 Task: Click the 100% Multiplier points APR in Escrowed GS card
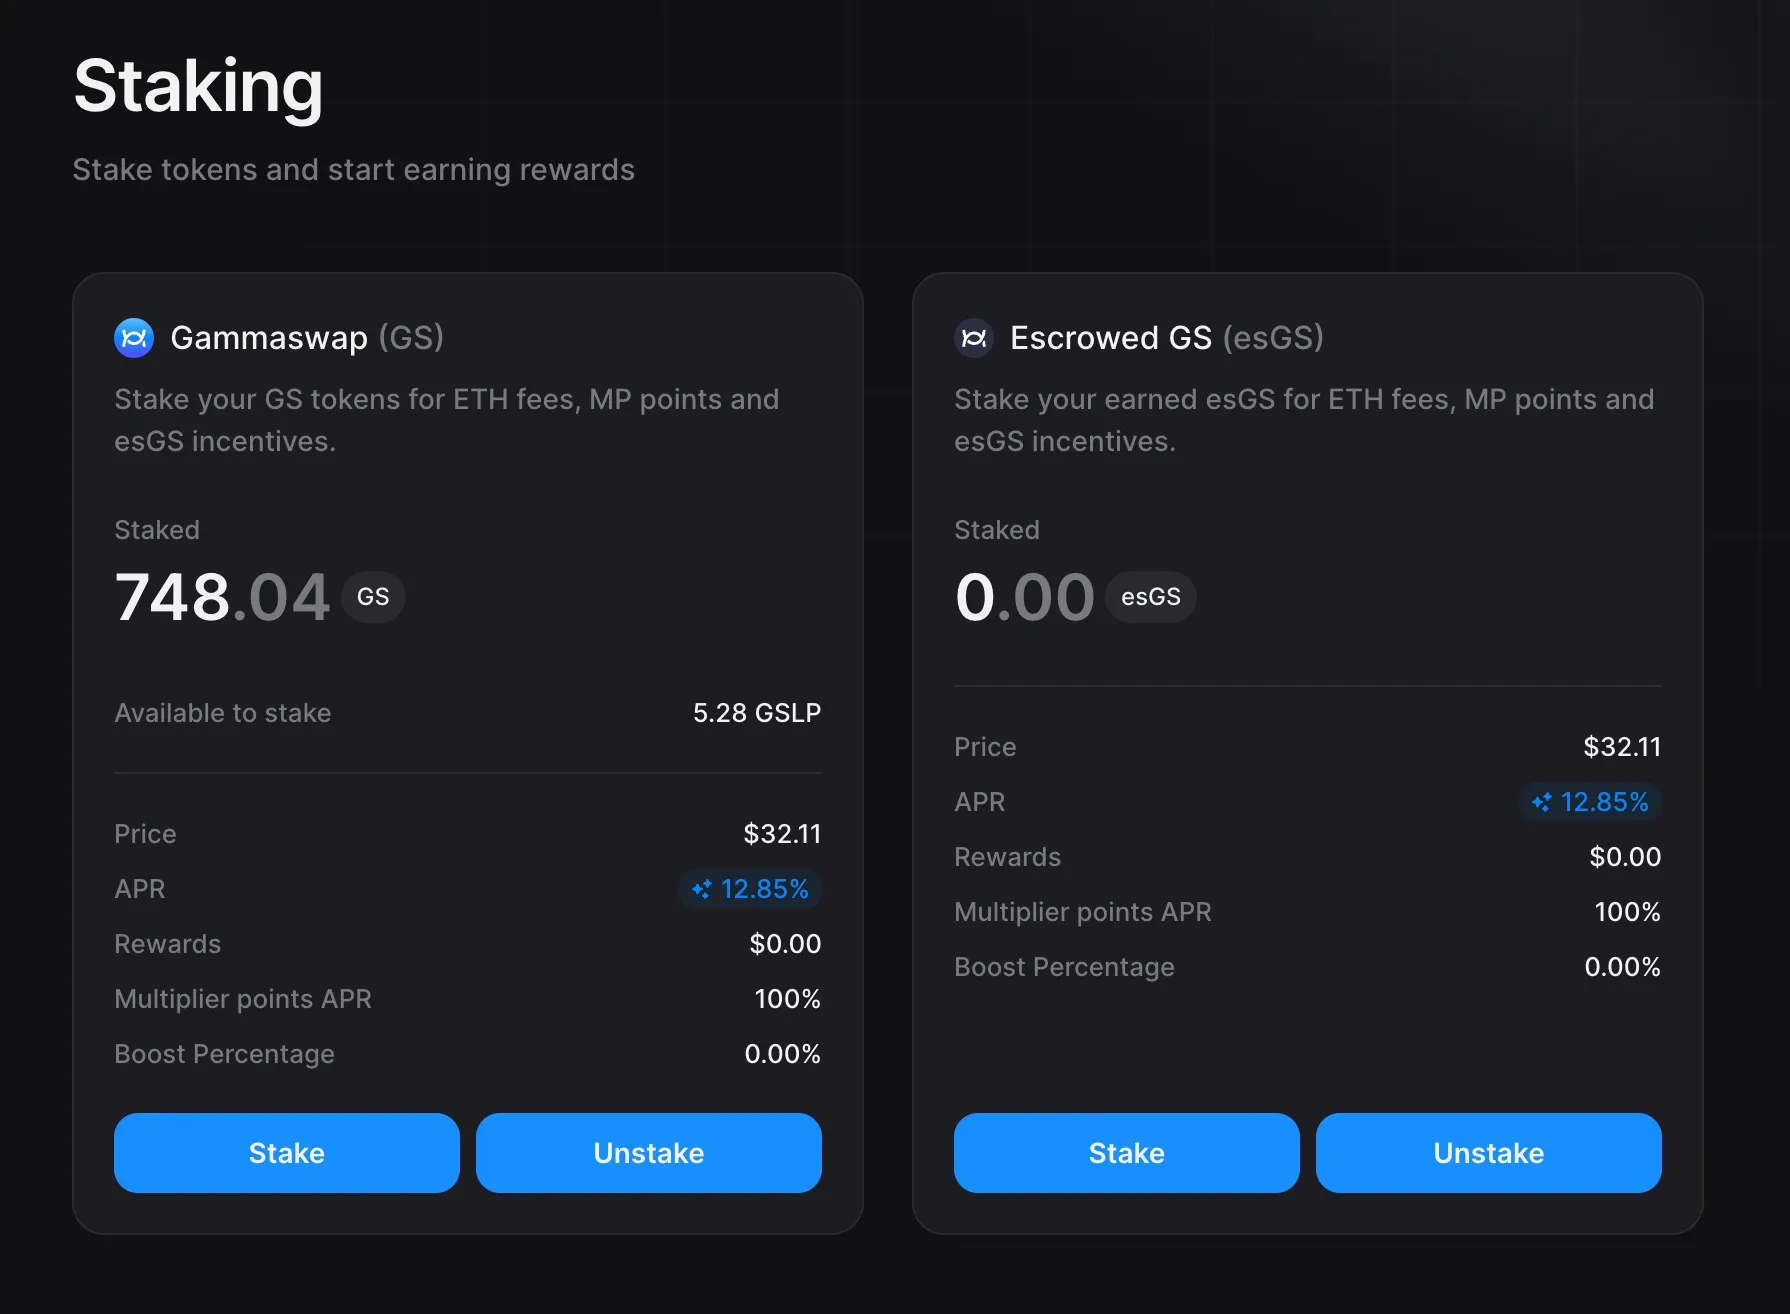coord(1628,912)
